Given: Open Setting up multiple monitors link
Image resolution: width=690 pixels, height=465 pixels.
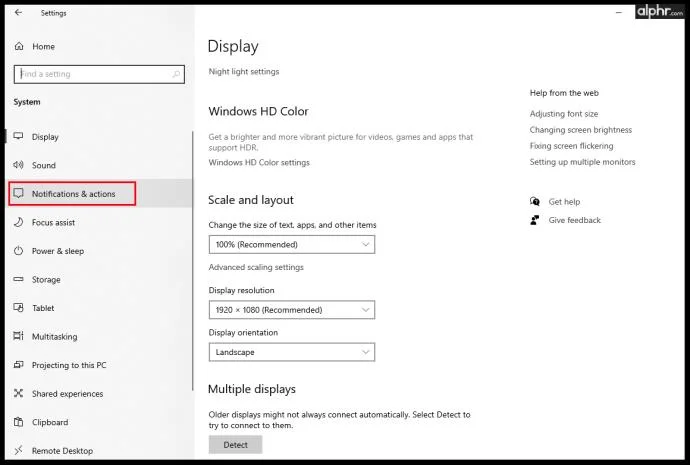Looking at the screenshot, I should (583, 162).
